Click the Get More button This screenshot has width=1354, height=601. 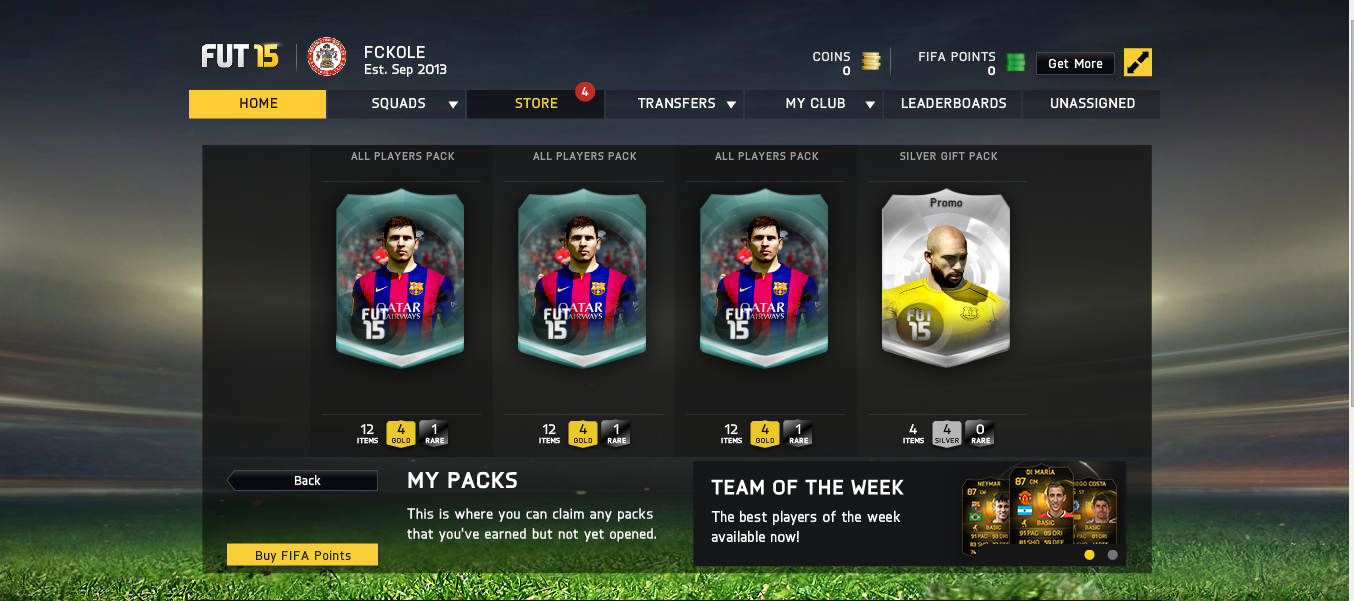coord(1075,63)
